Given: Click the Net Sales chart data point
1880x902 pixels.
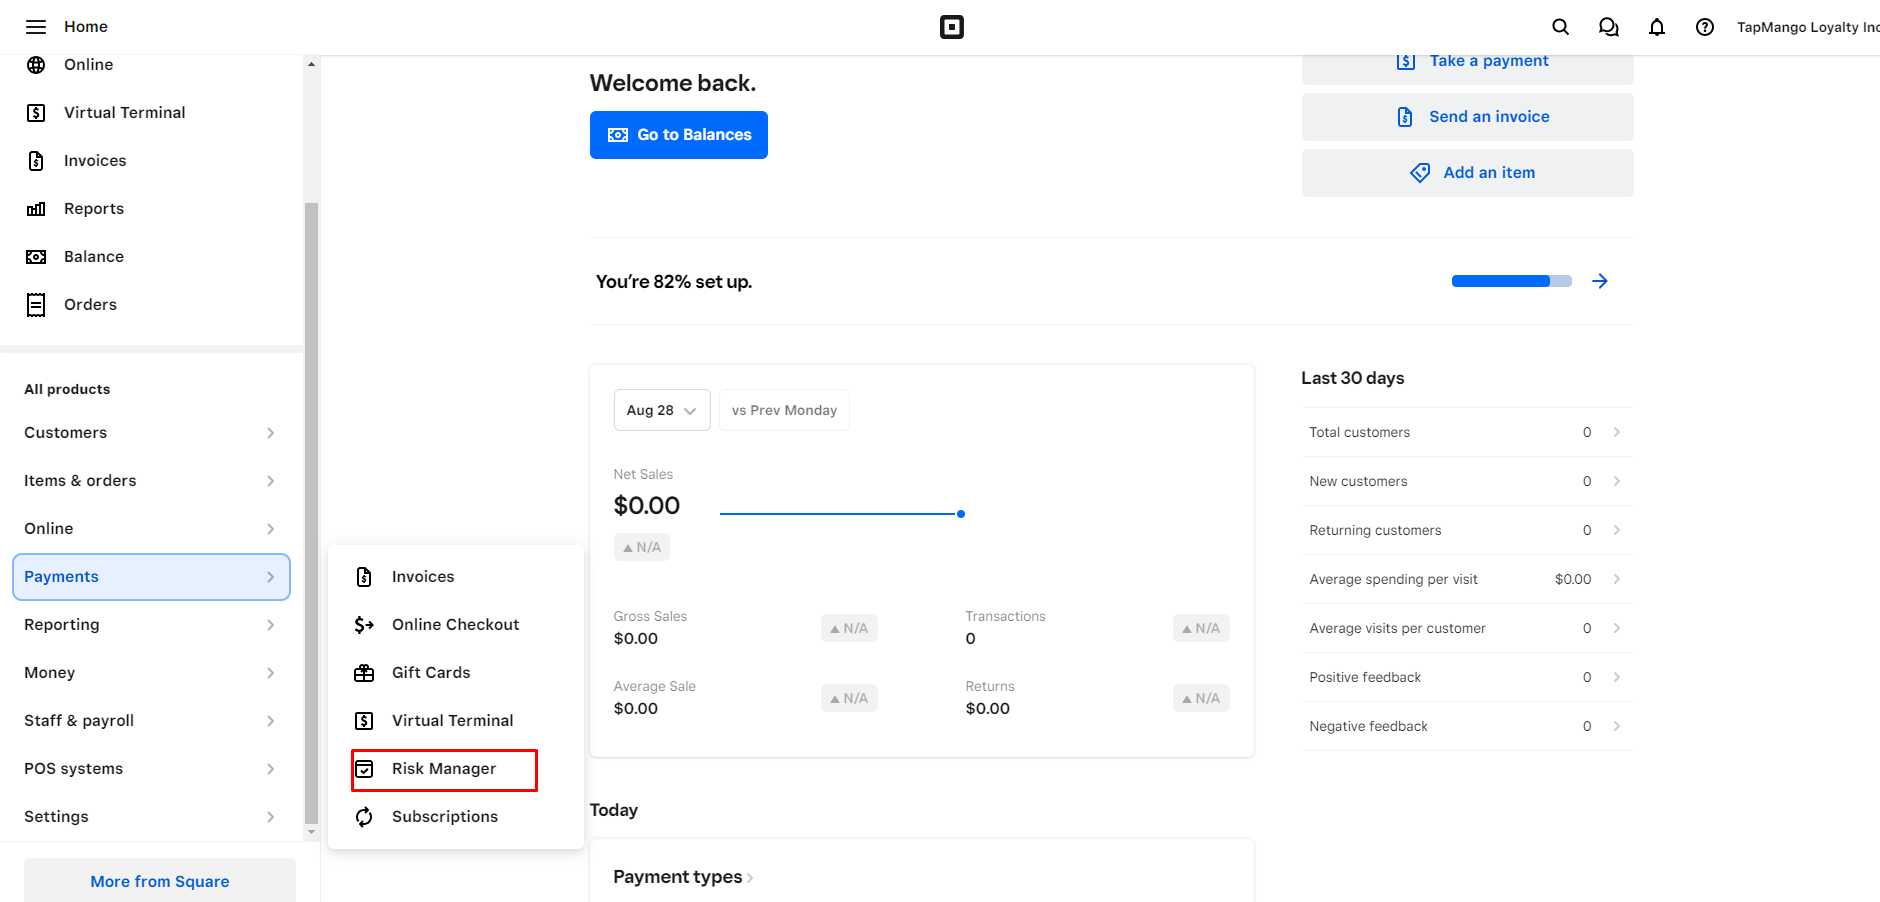Looking at the screenshot, I should point(961,514).
